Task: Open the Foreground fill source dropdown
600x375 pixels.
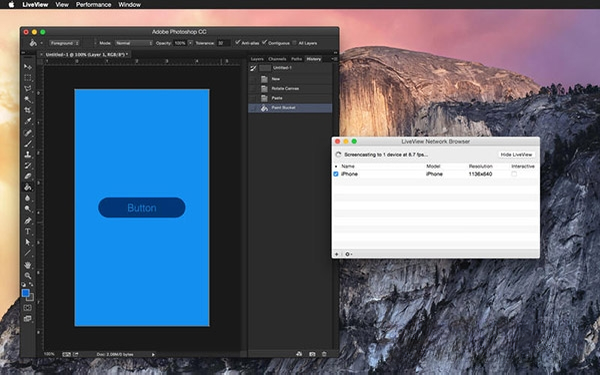Action: pos(64,43)
